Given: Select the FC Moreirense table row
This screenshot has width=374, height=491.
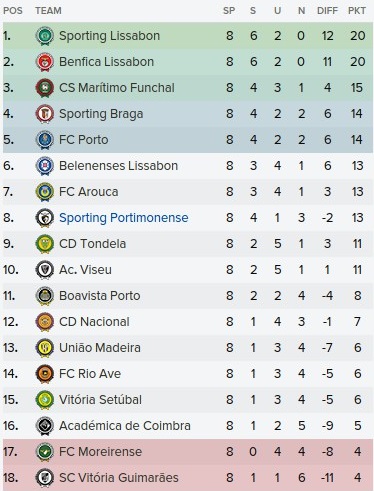Looking at the screenshot, I should pyautogui.click(x=188, y=452).
